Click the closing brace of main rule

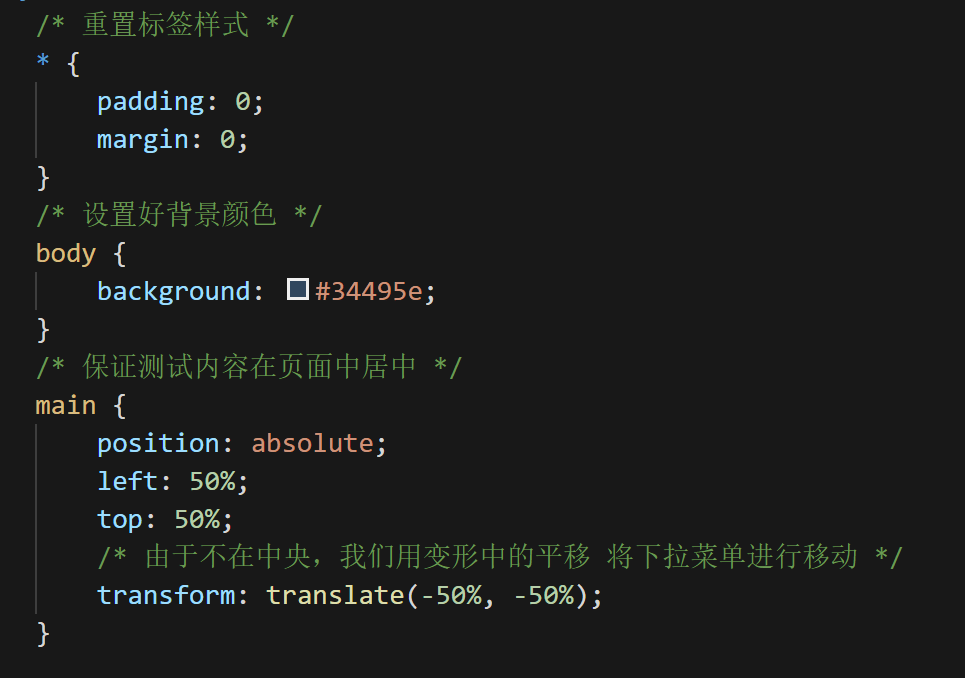[42, 633]
